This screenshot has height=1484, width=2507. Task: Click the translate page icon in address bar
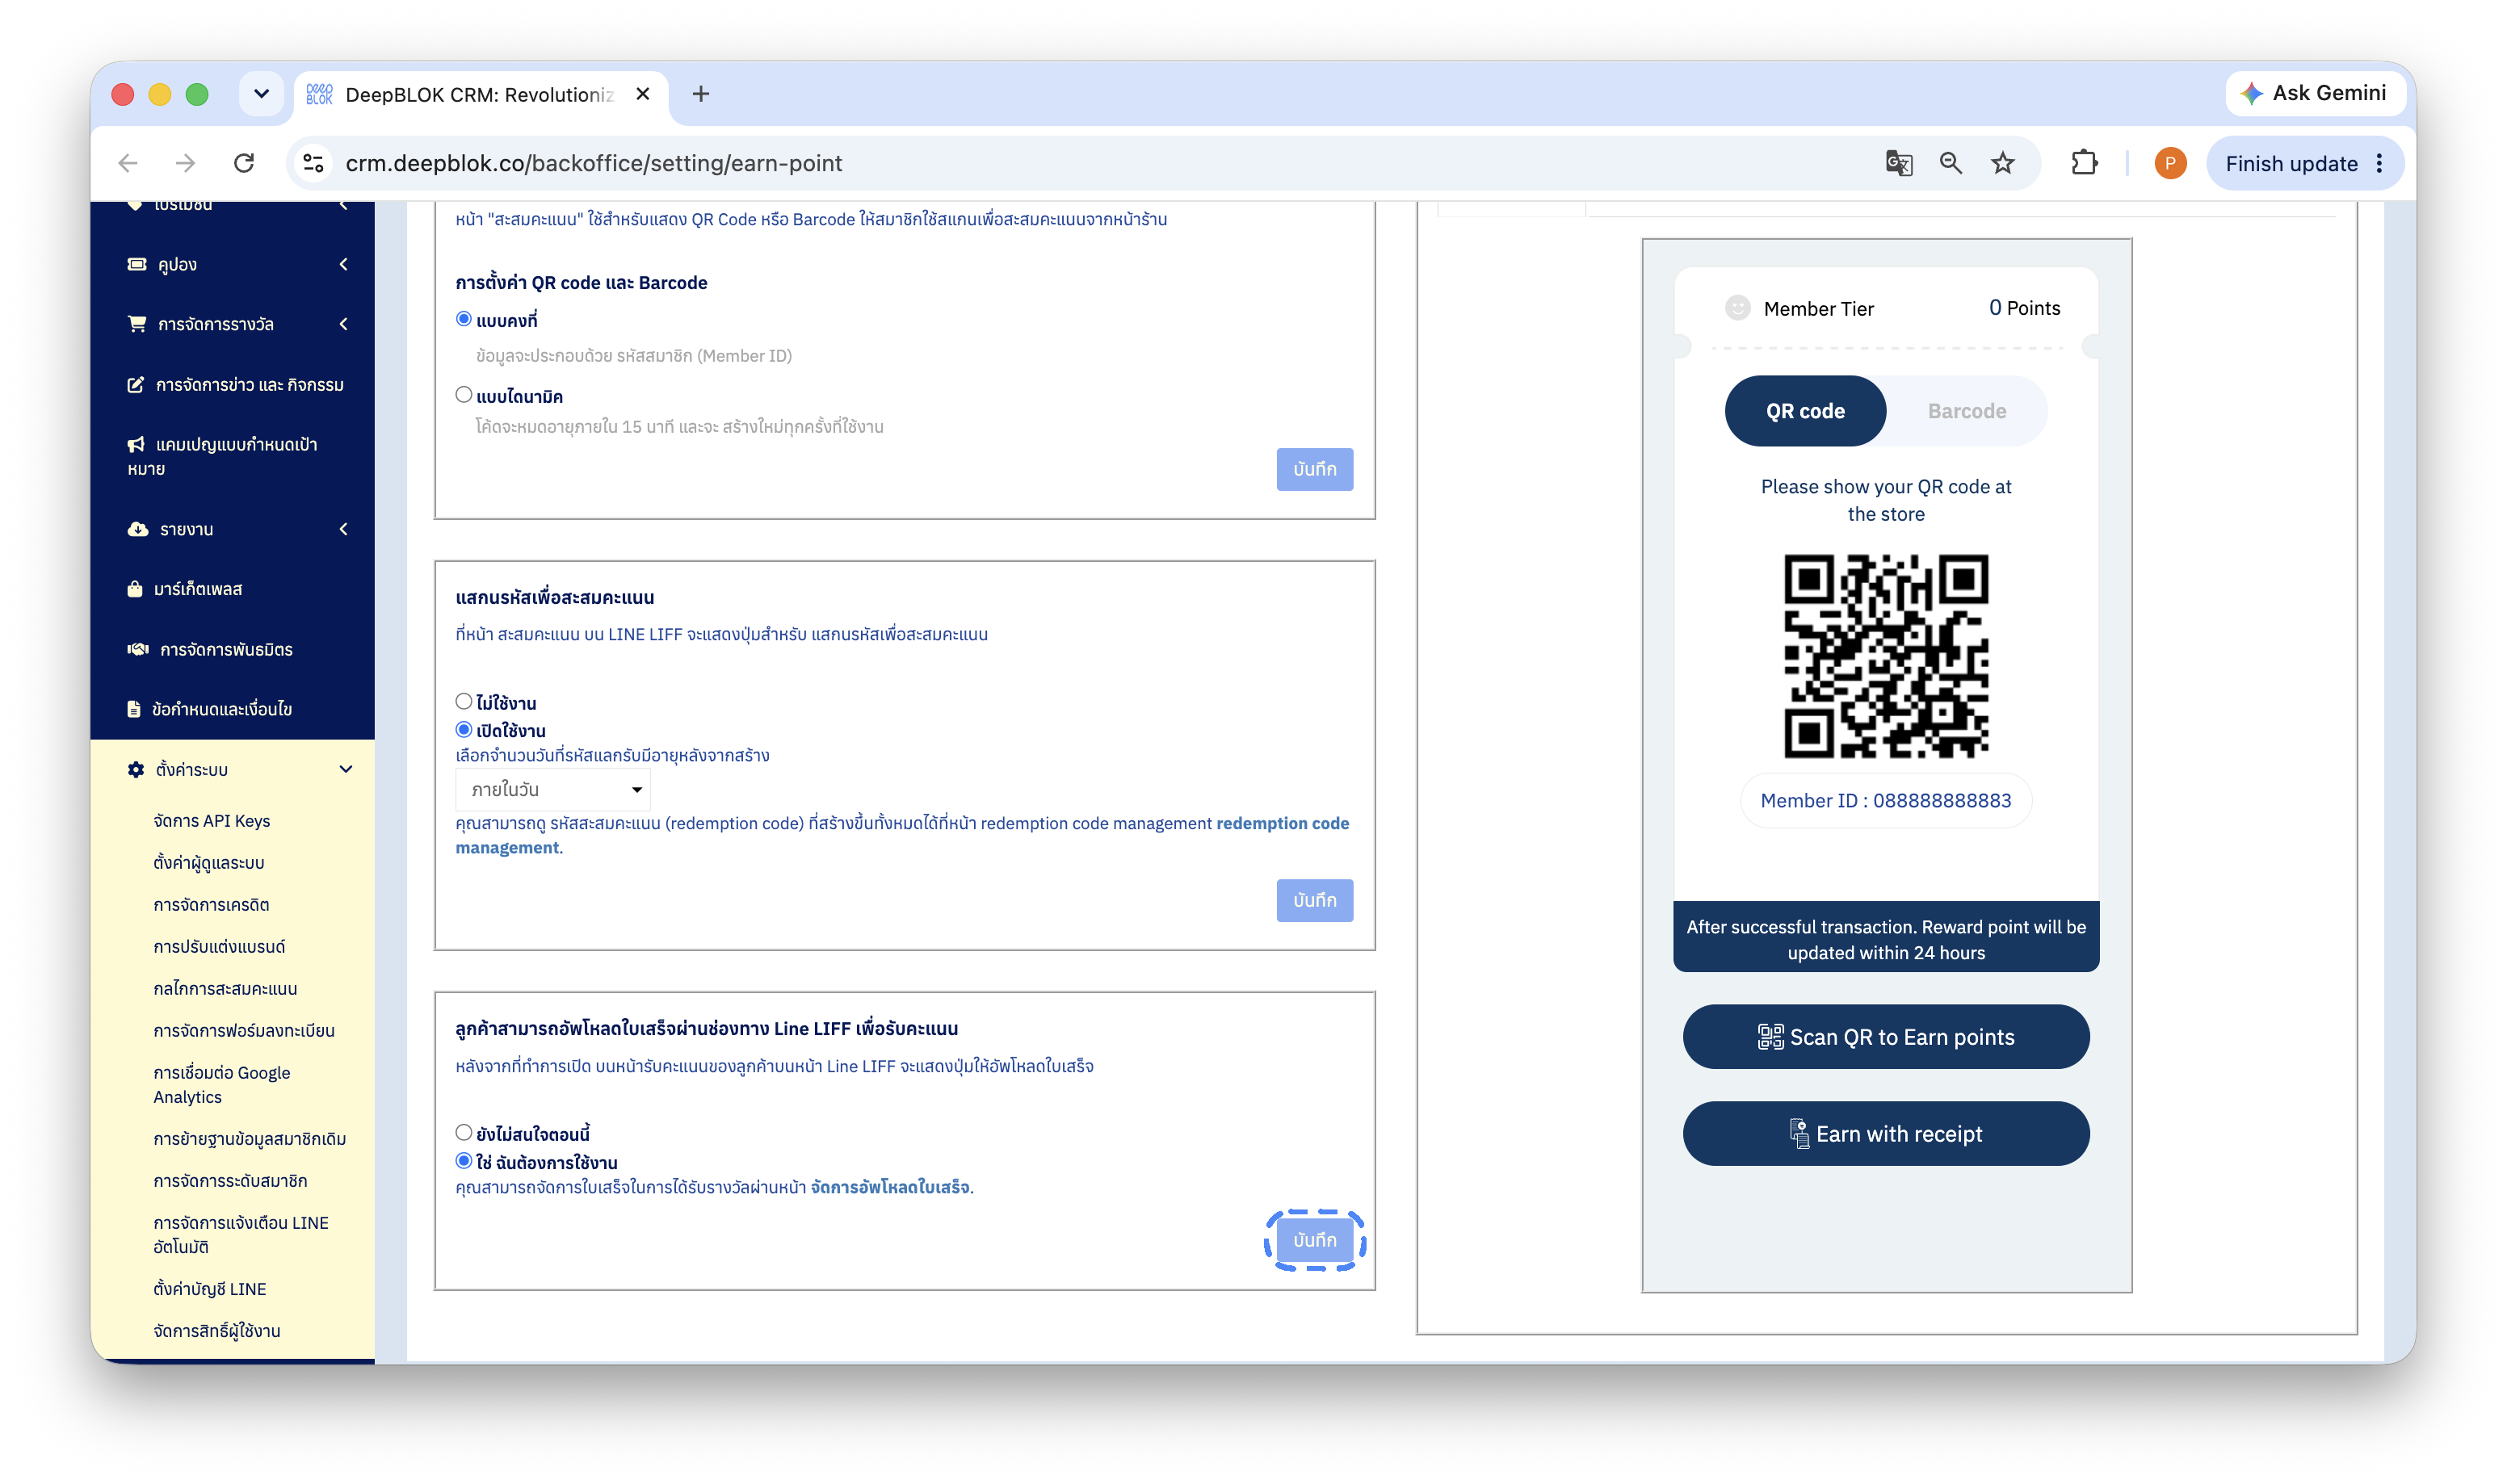[1899, 163]
